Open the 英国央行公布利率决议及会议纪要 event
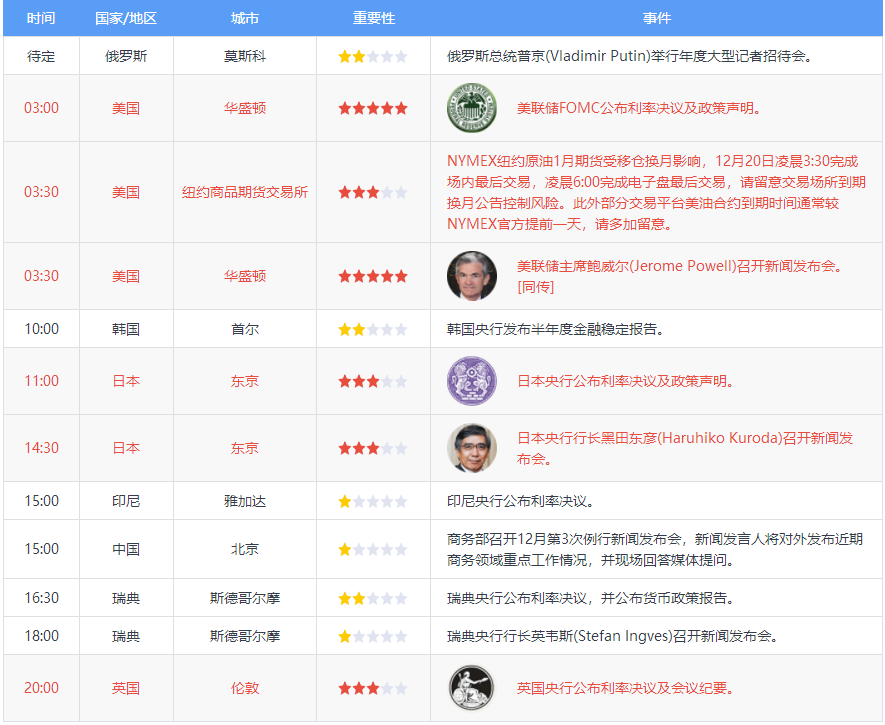 click(x=625, y=688)
